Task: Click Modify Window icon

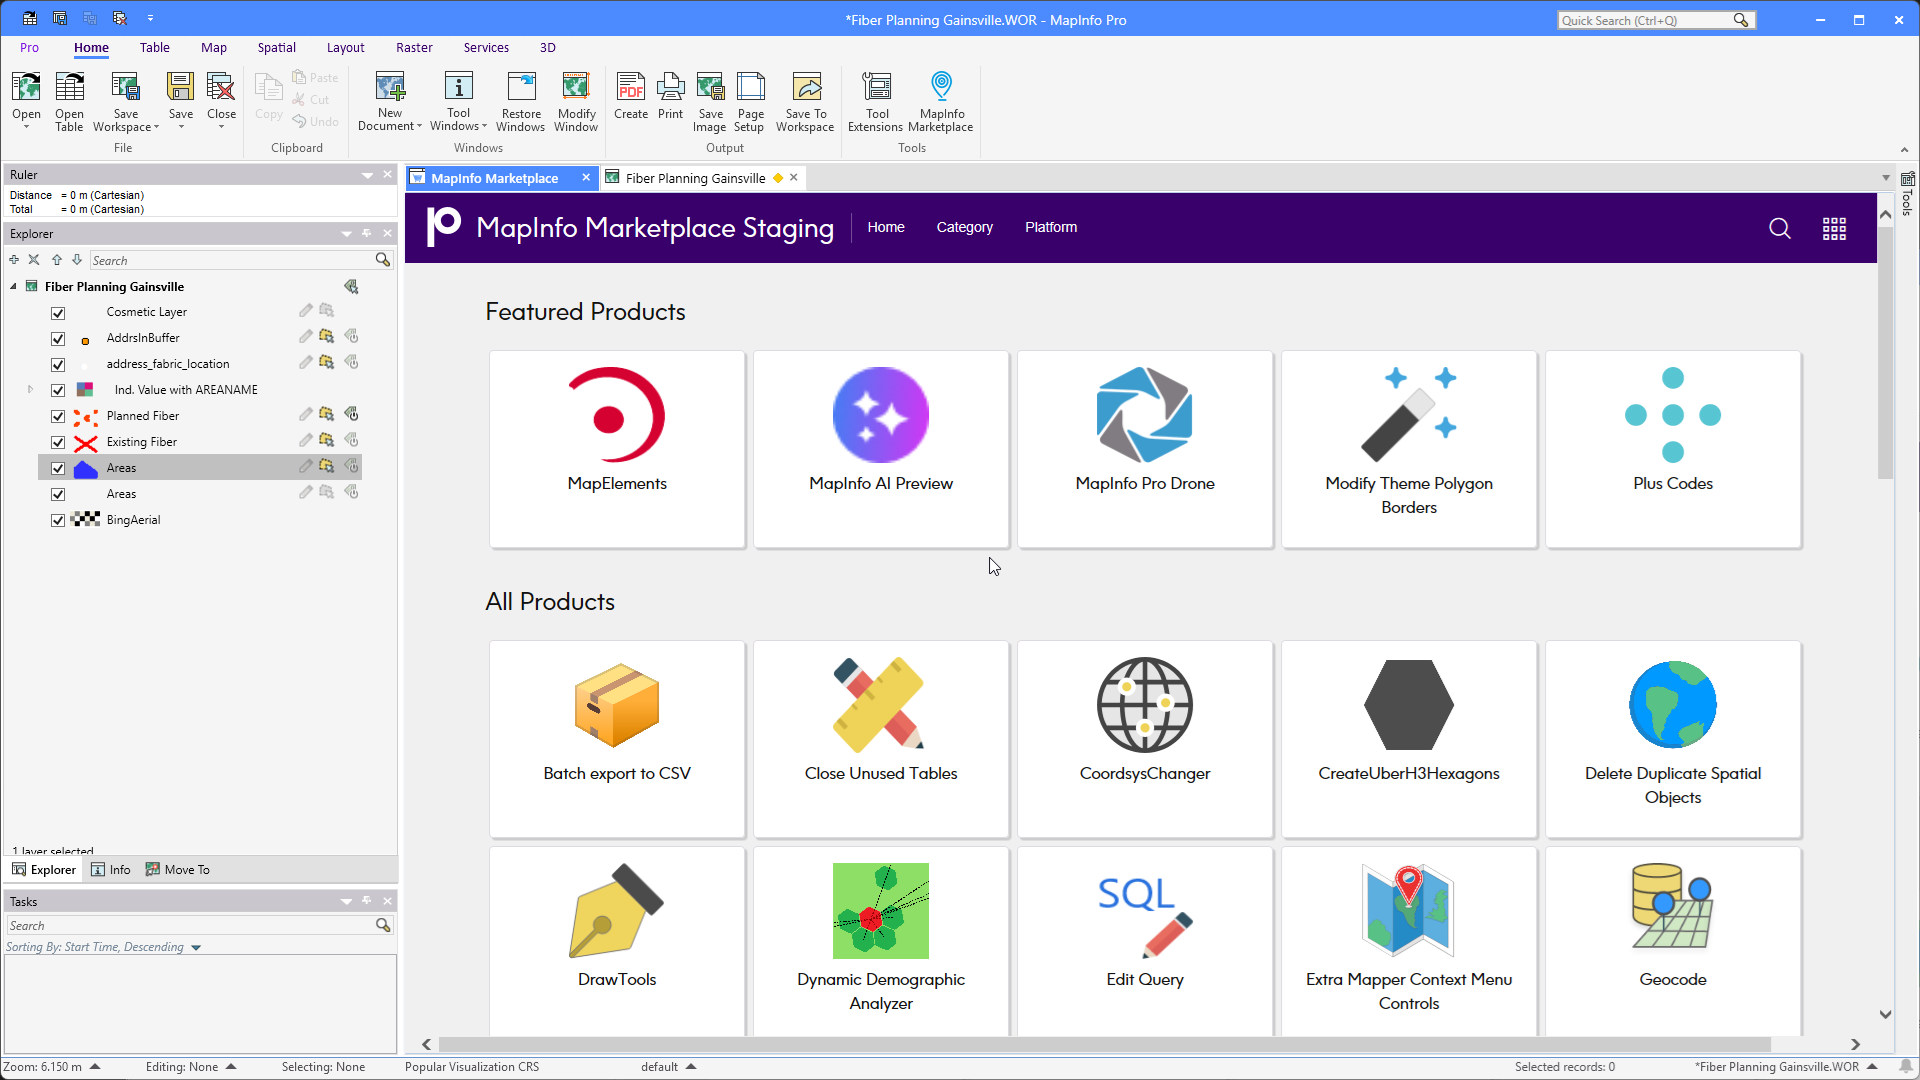Action: pos(576,88)
